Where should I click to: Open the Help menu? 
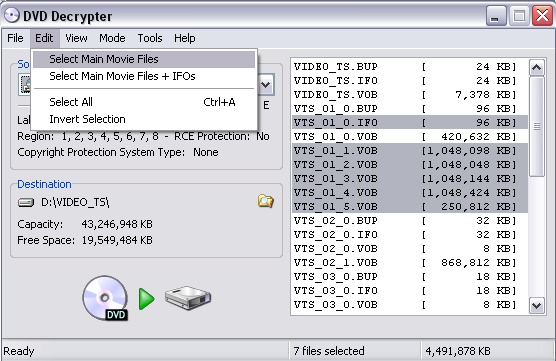tap(184, 38)
